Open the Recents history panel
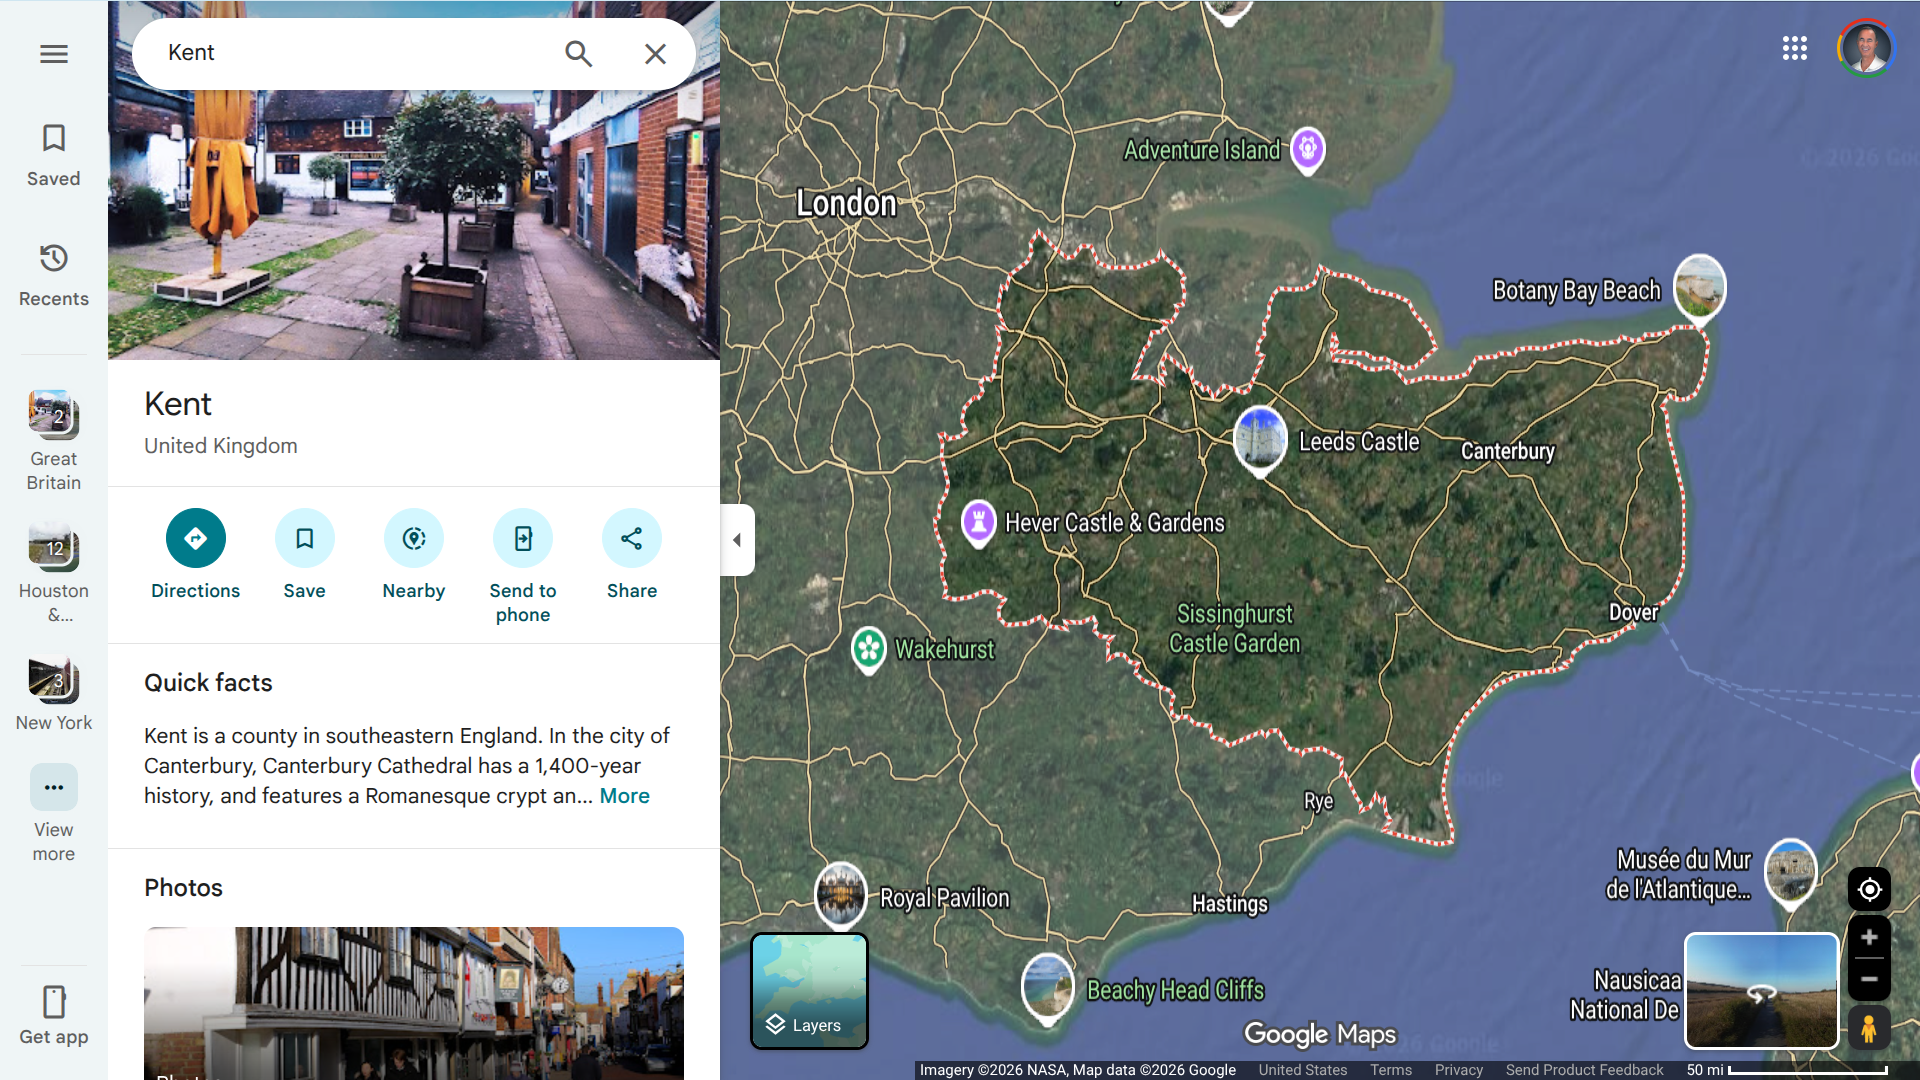Screen dimensions: 1920x1080 coord(54,275)
